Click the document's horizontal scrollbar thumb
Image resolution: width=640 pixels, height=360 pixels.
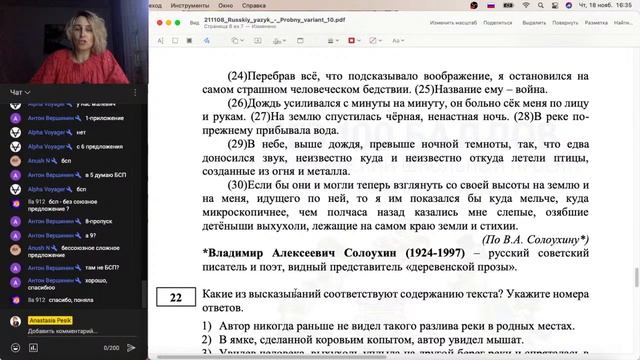pos(271,357)
